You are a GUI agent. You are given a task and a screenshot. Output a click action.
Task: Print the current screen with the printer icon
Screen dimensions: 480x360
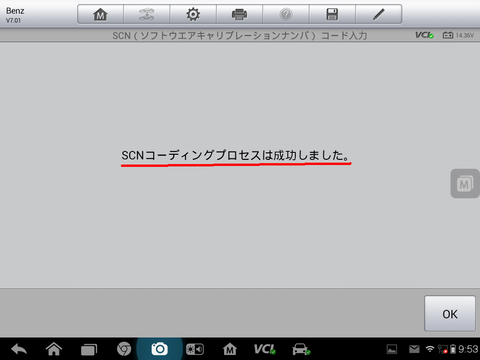[239, 14]
